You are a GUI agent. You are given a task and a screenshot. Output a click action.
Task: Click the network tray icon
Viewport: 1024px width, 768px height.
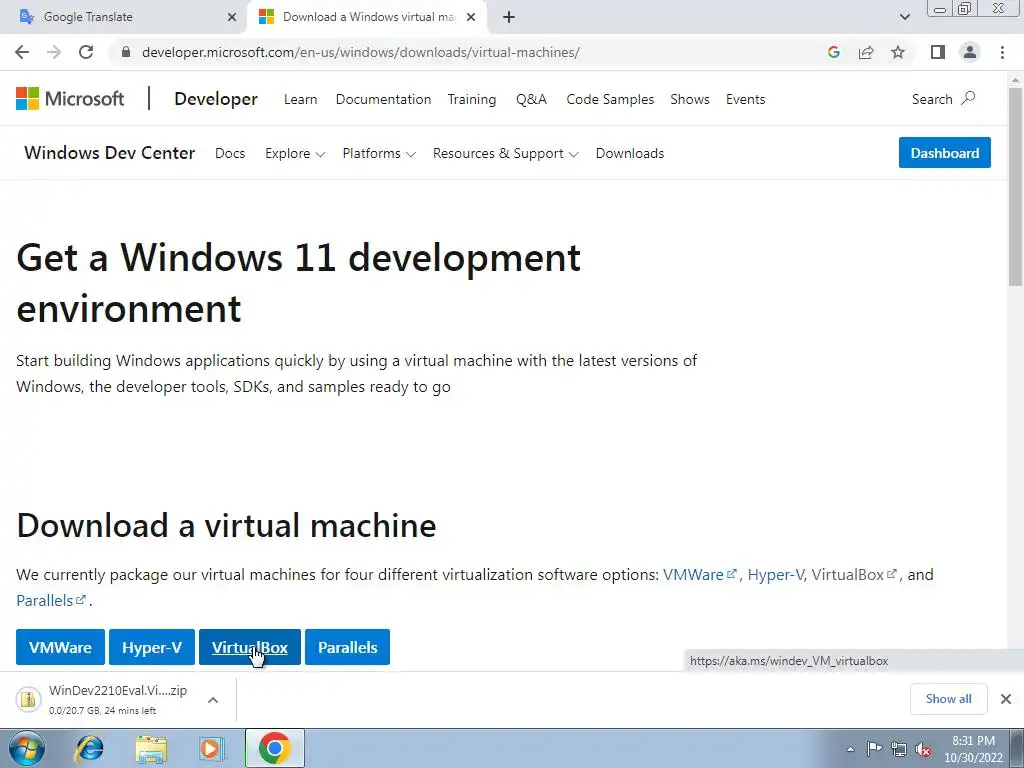point(899,749)
